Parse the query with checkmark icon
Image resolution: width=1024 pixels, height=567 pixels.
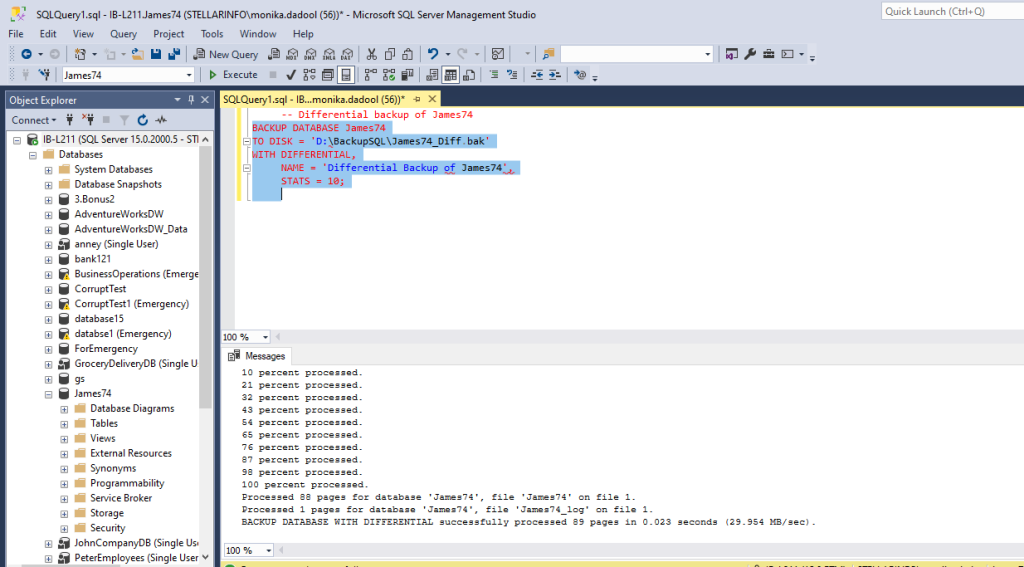(291, 75)
